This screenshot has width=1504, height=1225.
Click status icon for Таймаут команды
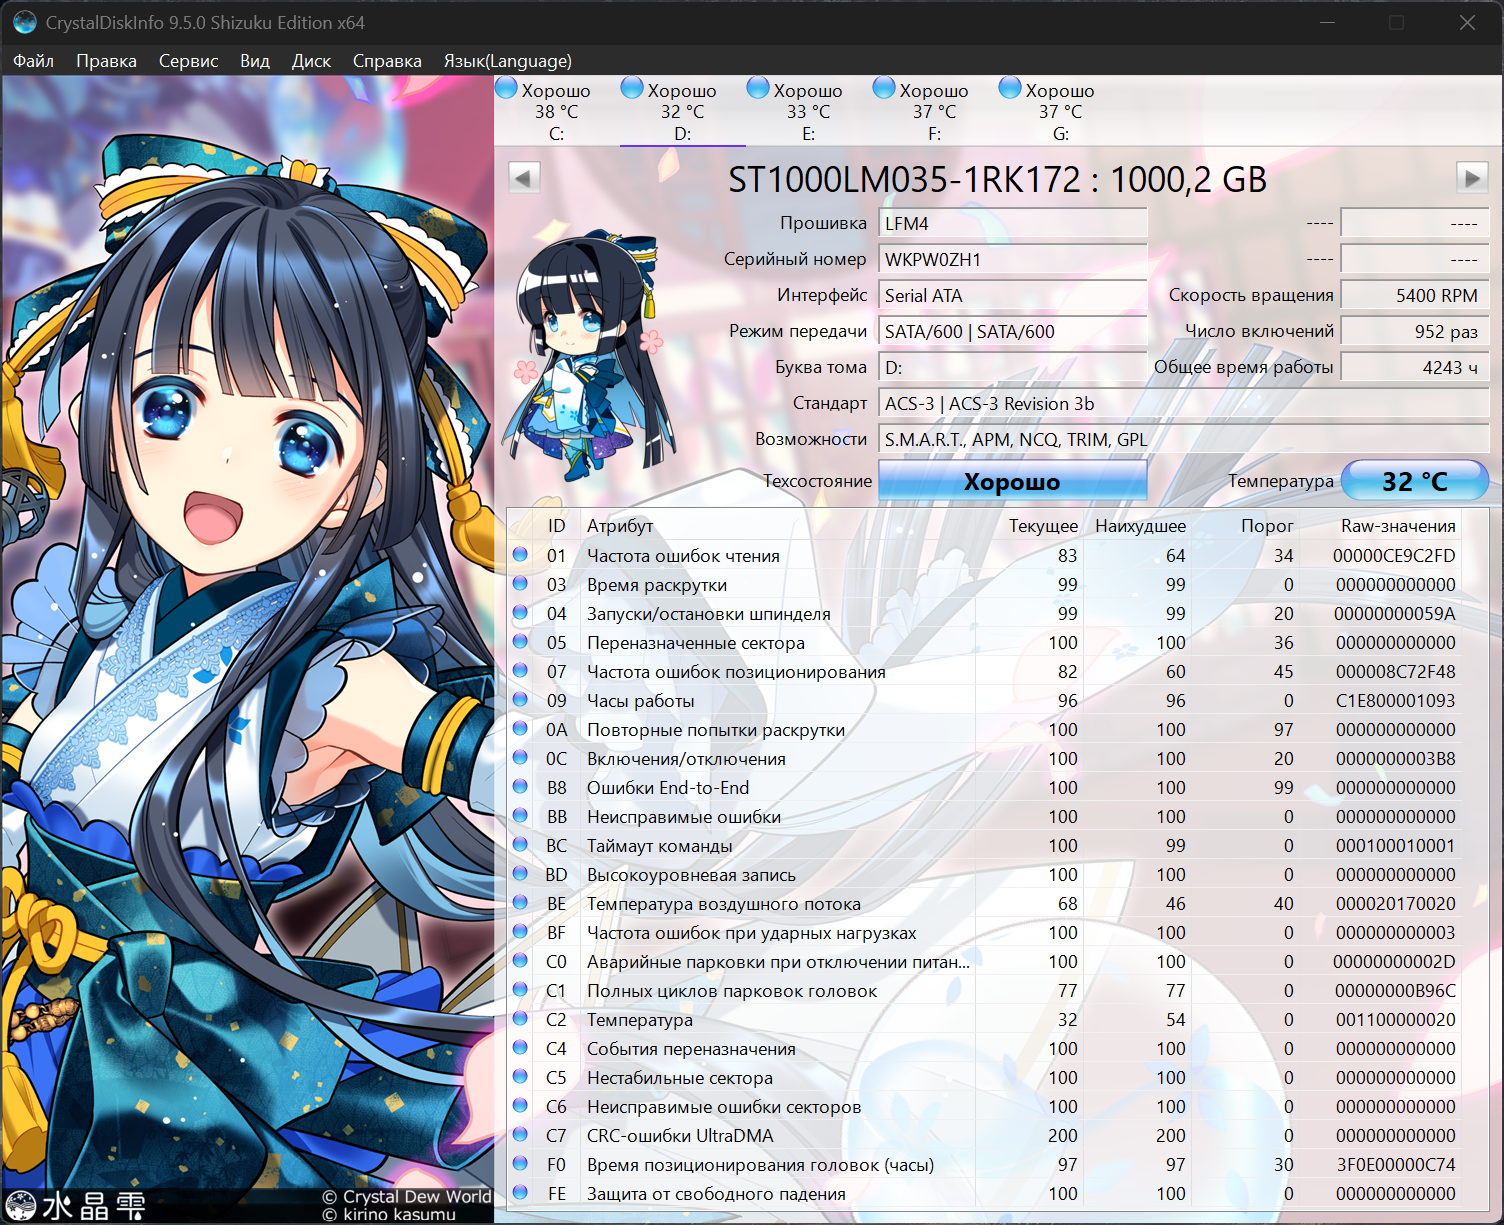click(x=520, y=844)
